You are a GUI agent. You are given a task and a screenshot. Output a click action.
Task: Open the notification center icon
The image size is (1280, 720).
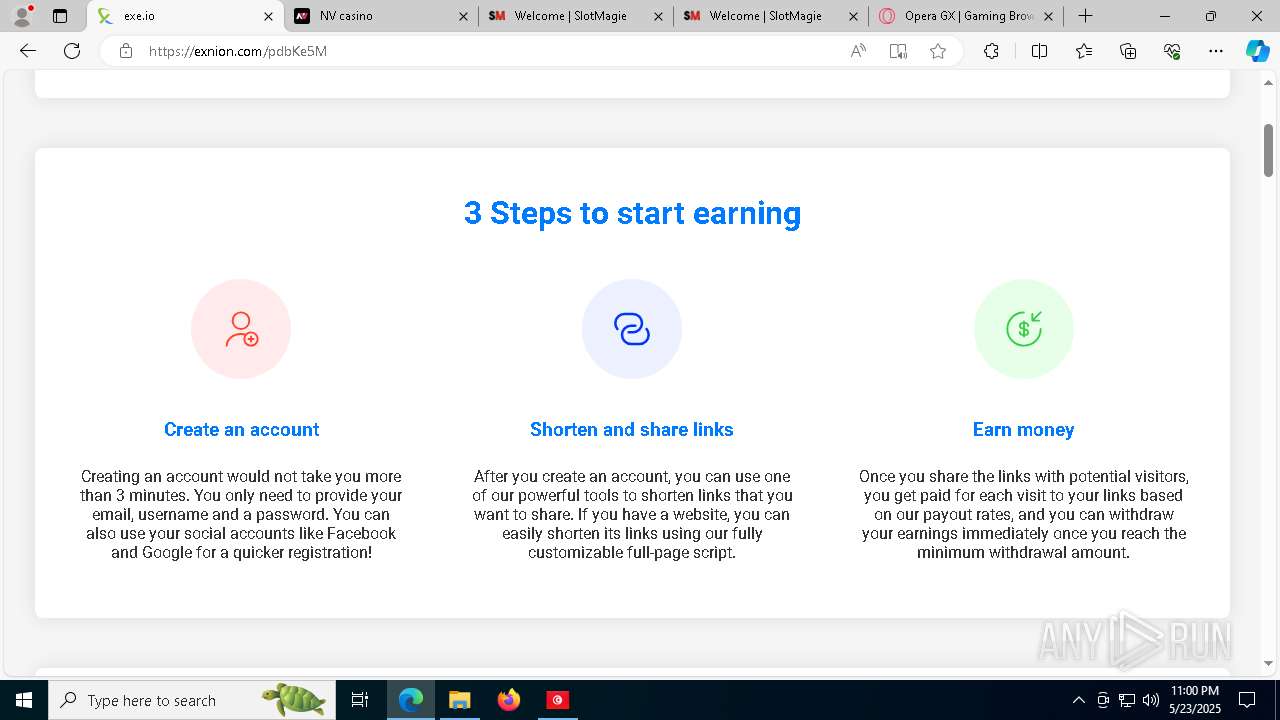point(1247,700)
